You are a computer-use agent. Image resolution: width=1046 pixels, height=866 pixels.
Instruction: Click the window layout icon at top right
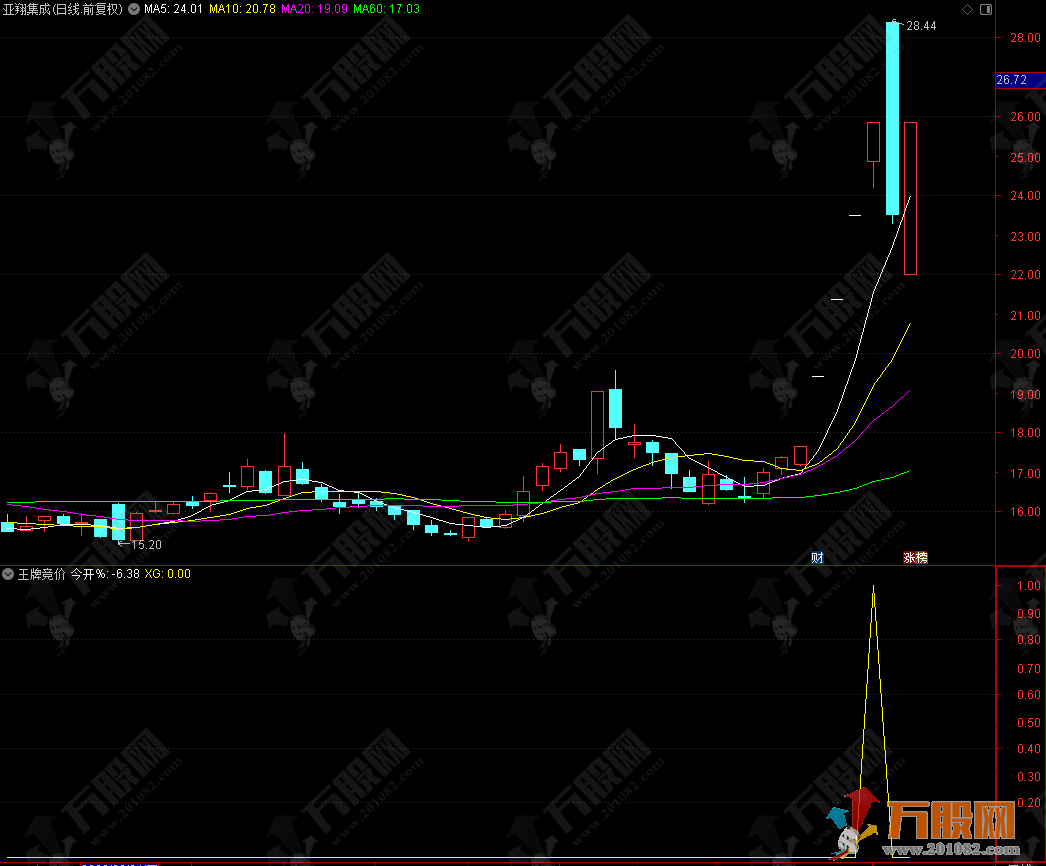(986, 9)
